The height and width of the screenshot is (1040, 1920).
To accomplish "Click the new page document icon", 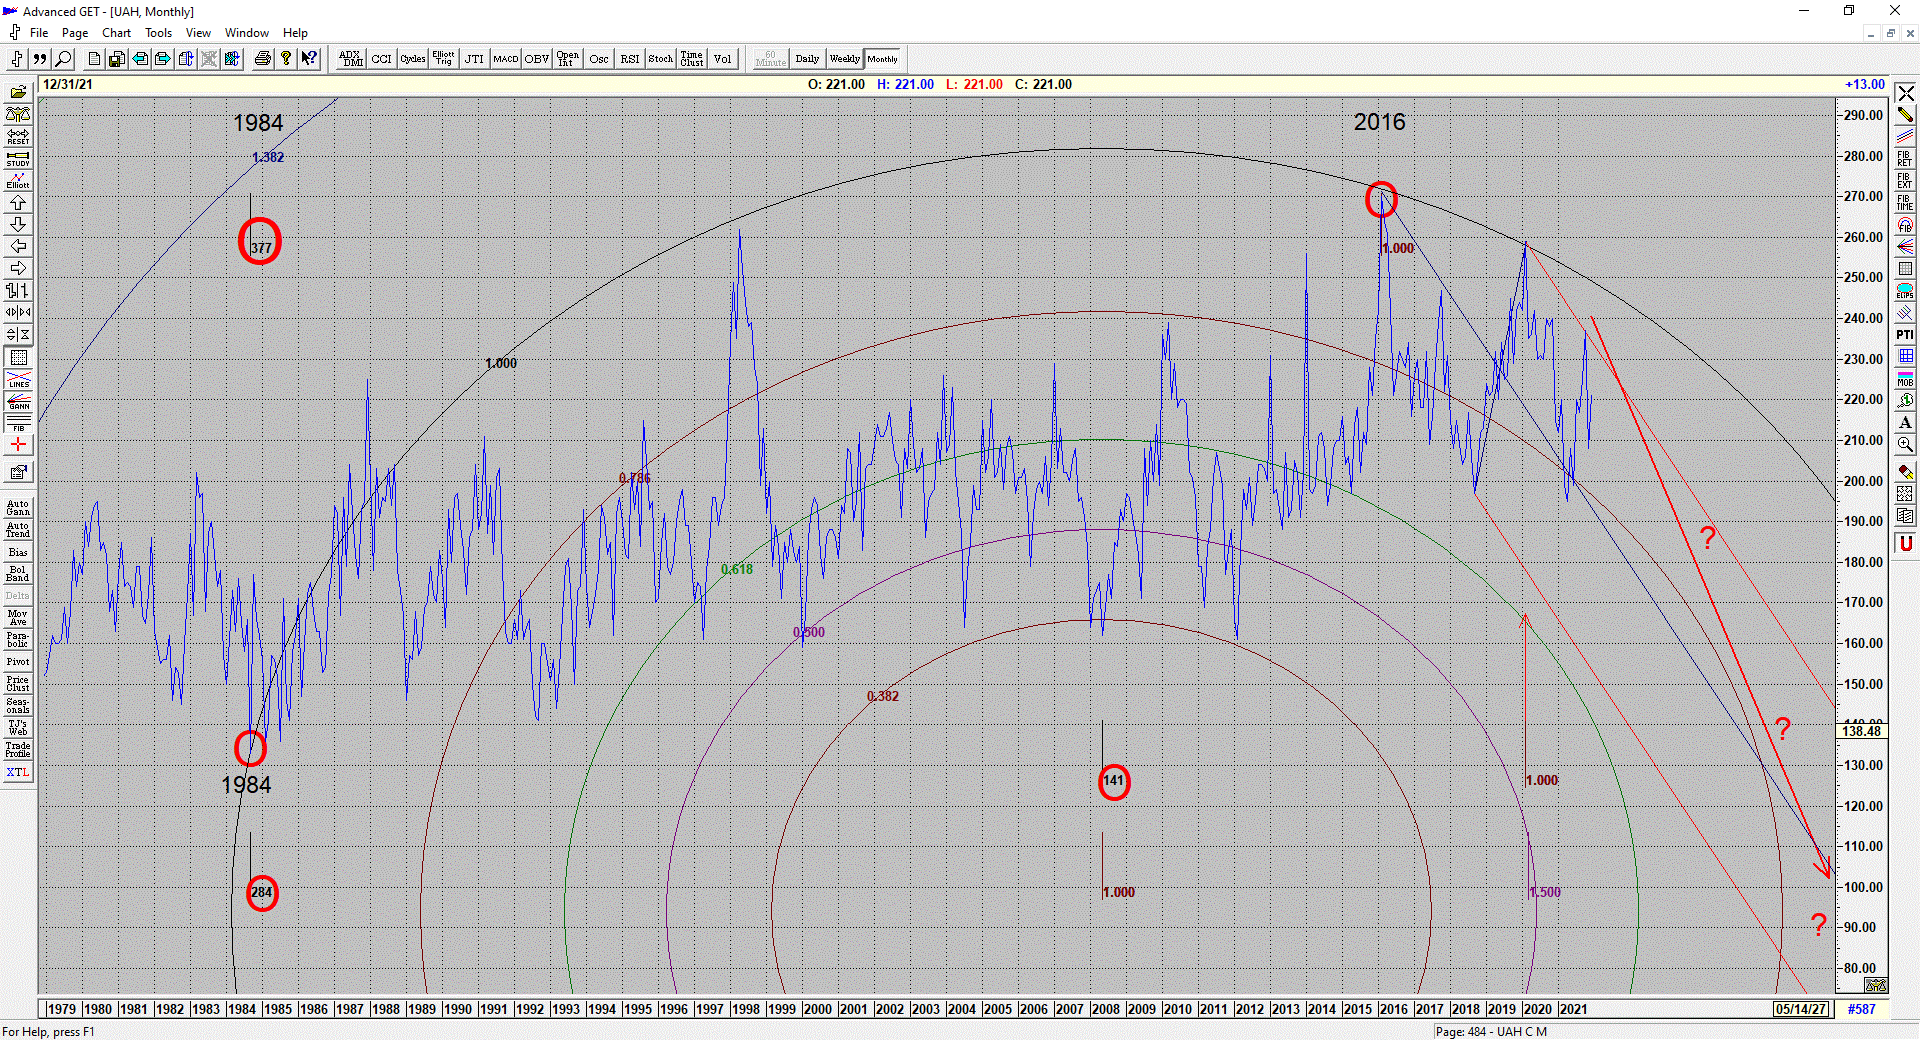I will tap(94, 59).
